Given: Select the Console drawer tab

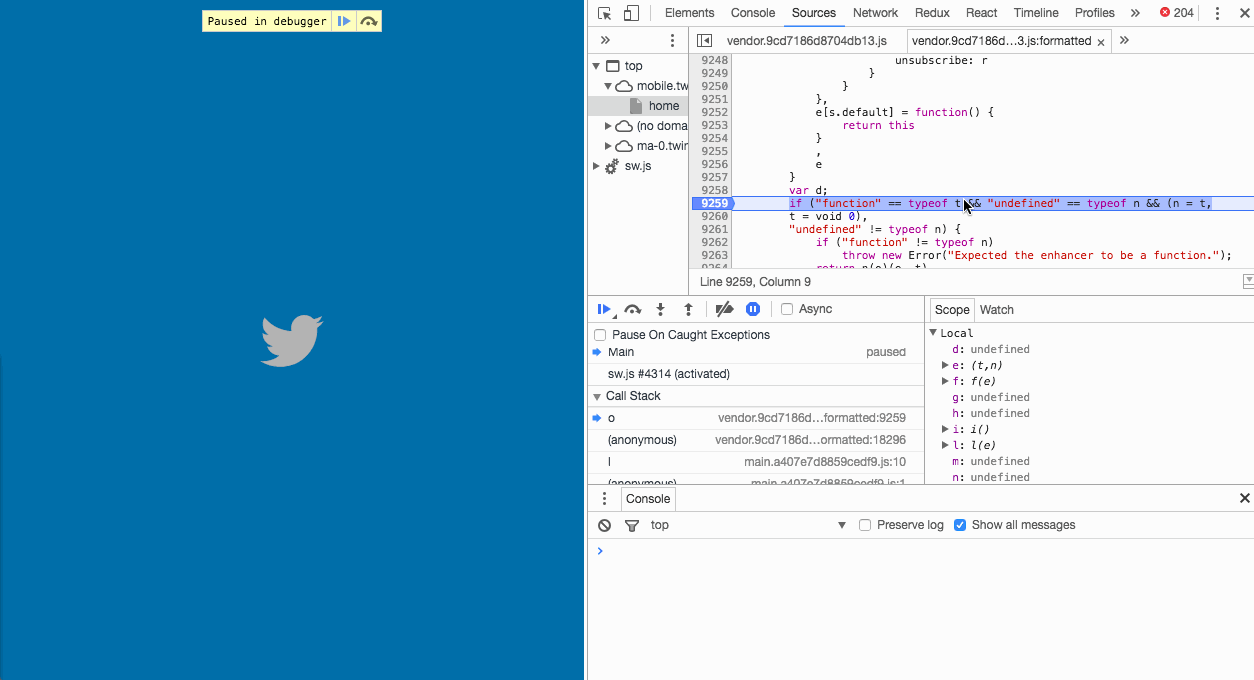Looking at the screenshot, I should click(648, 499).
